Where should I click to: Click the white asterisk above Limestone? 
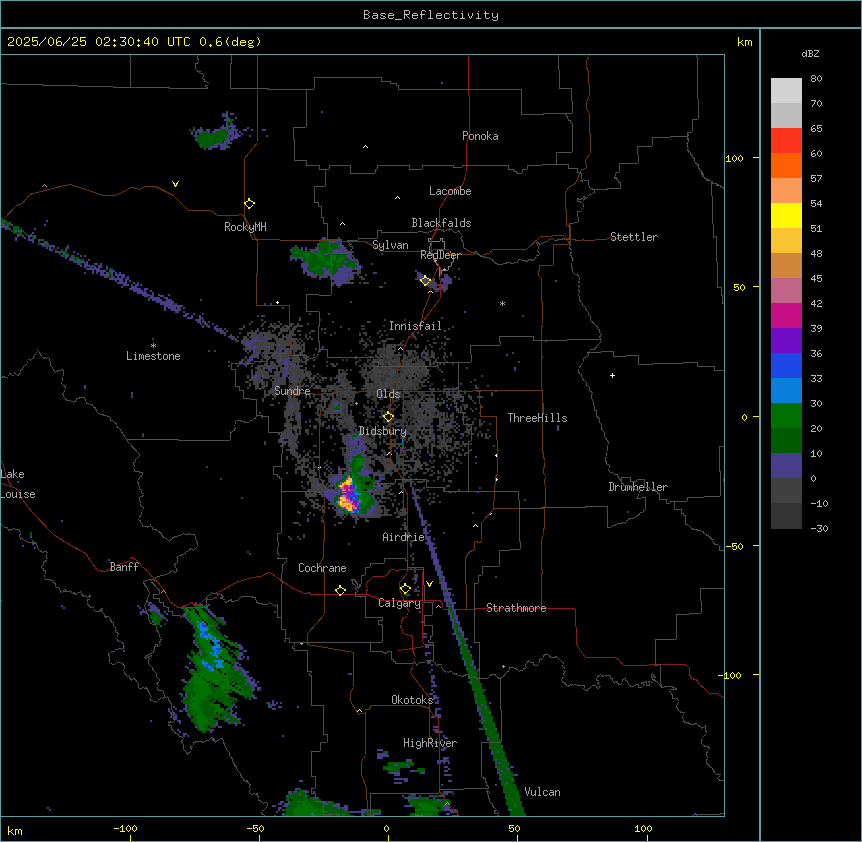click(x=153, y=345)
